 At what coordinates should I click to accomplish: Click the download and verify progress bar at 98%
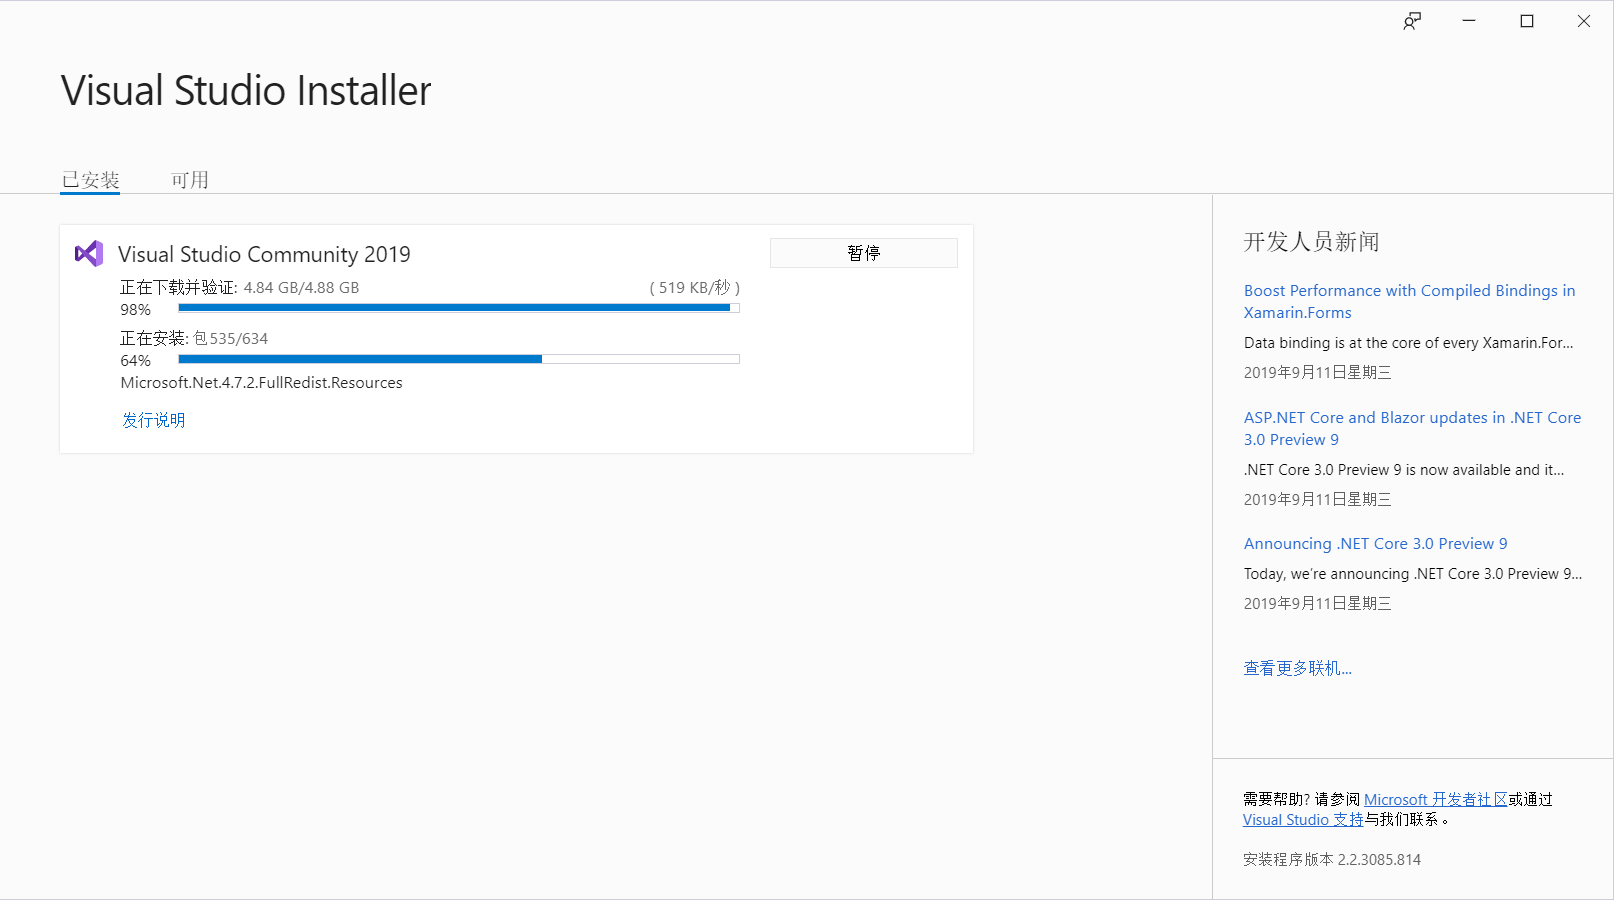coord(459,308)
